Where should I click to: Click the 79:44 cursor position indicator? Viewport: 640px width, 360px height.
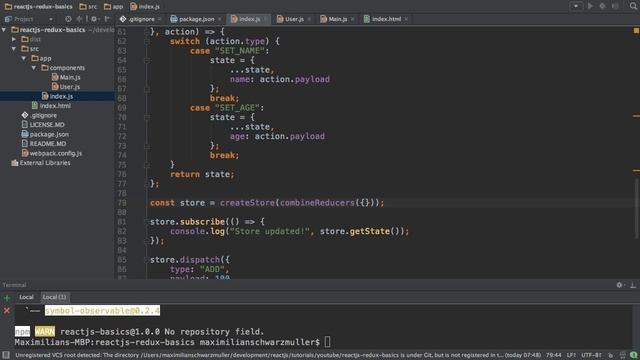click(x=553, y=355)
